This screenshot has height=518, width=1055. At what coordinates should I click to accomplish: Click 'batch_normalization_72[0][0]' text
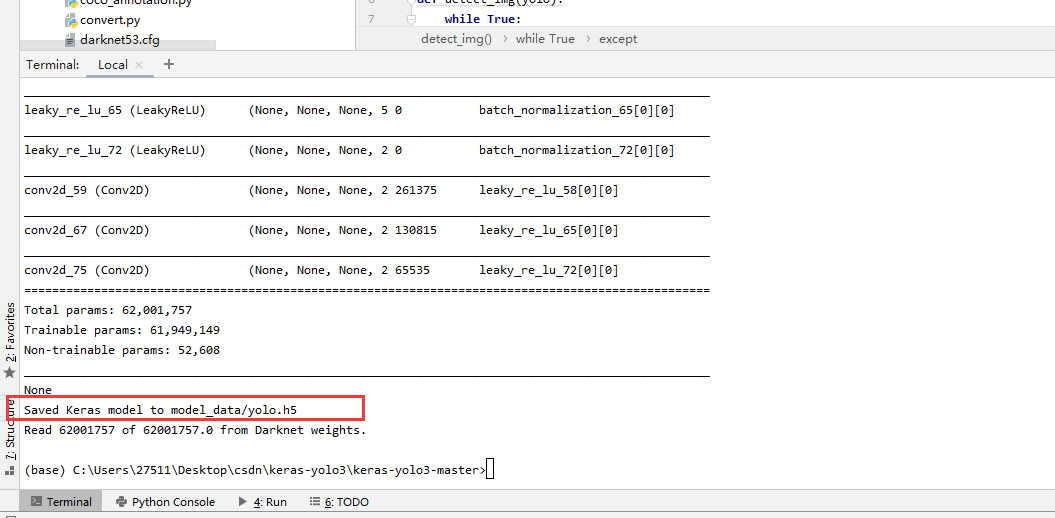(577, 150)
